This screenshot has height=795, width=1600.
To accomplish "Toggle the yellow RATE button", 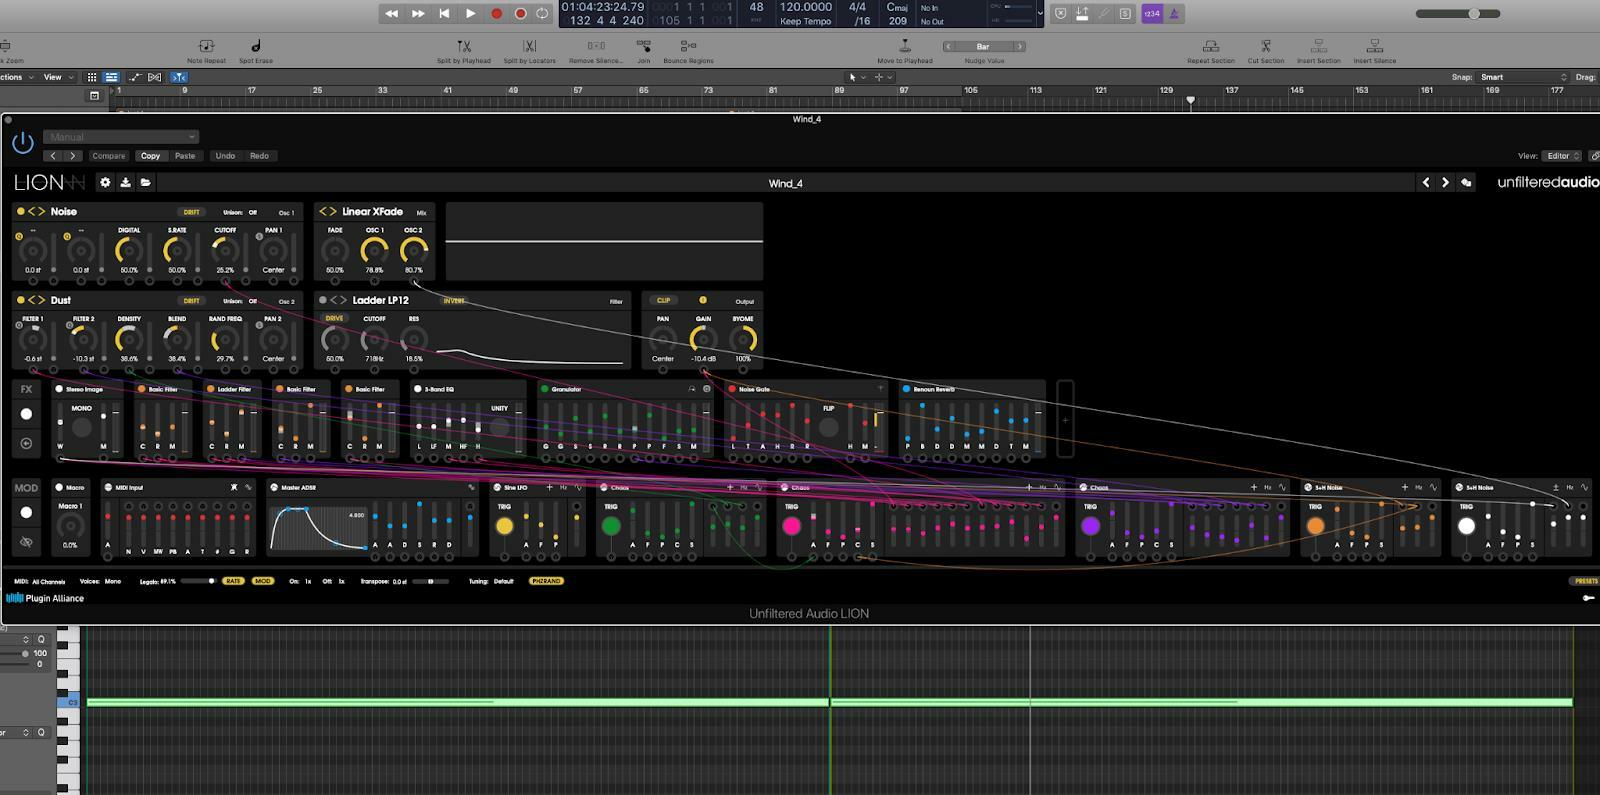I will [233, 581].
